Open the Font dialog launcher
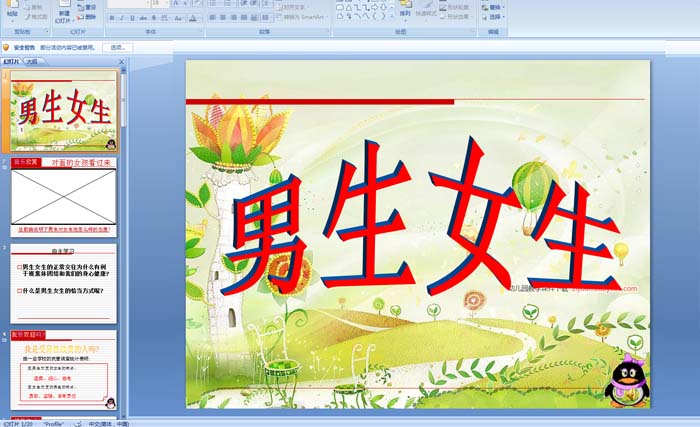The width and height of the screenshot is (700, 427). [201, 32]
